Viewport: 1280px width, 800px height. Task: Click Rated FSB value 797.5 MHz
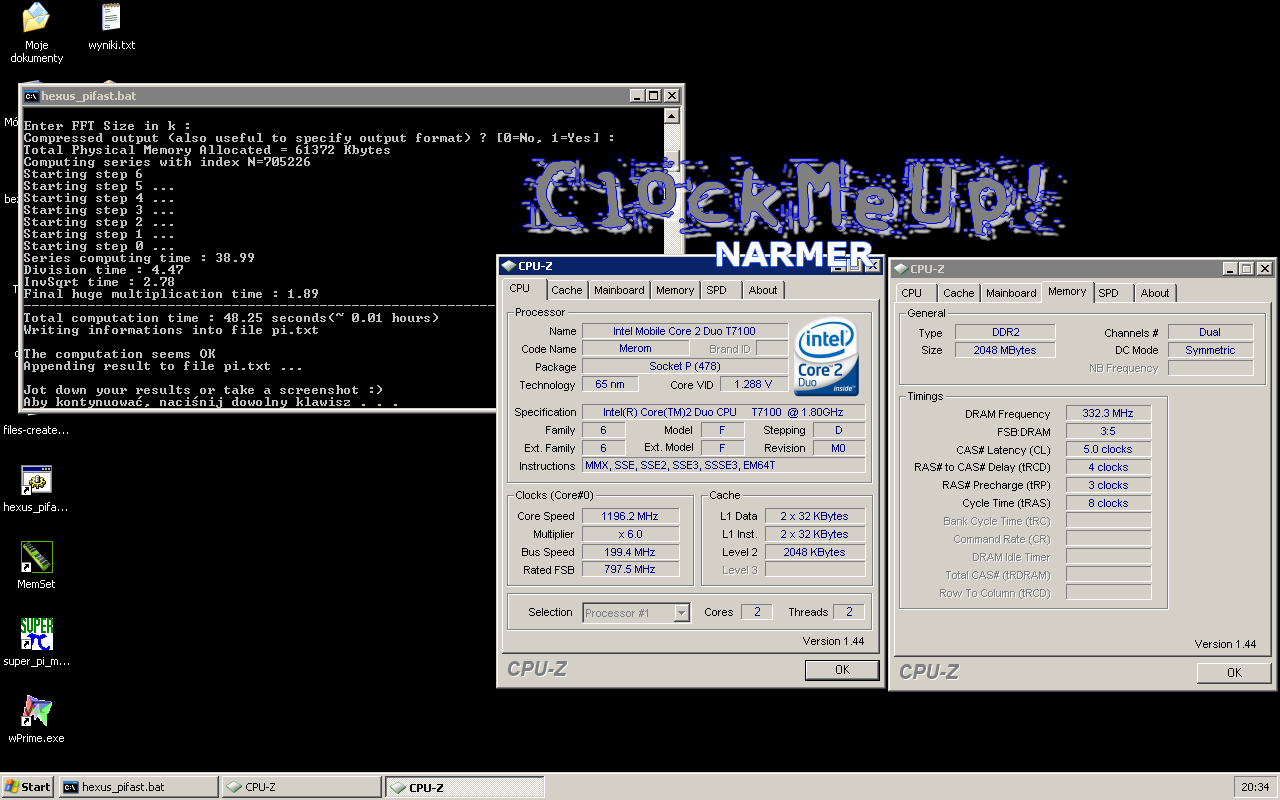[630, 570]
